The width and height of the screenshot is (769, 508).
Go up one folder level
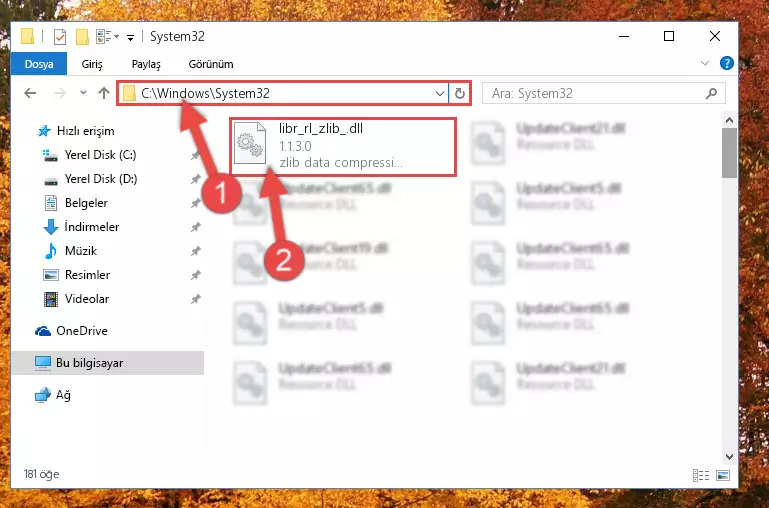tap(103, 93)
